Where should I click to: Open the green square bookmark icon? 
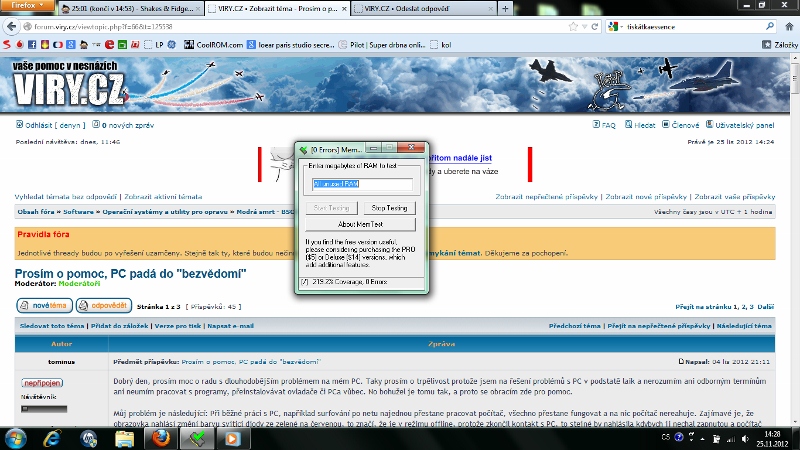coord(122,45)
